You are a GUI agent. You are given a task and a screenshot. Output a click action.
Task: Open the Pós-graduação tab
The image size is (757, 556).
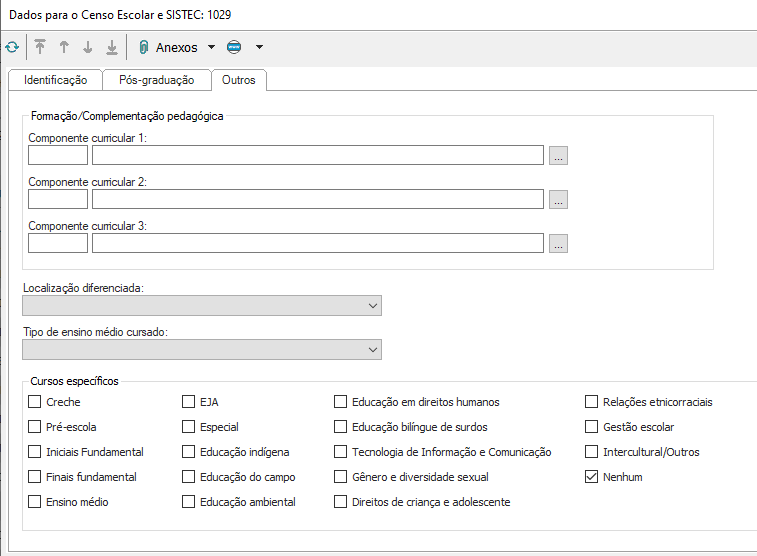[x=157, y=80]
